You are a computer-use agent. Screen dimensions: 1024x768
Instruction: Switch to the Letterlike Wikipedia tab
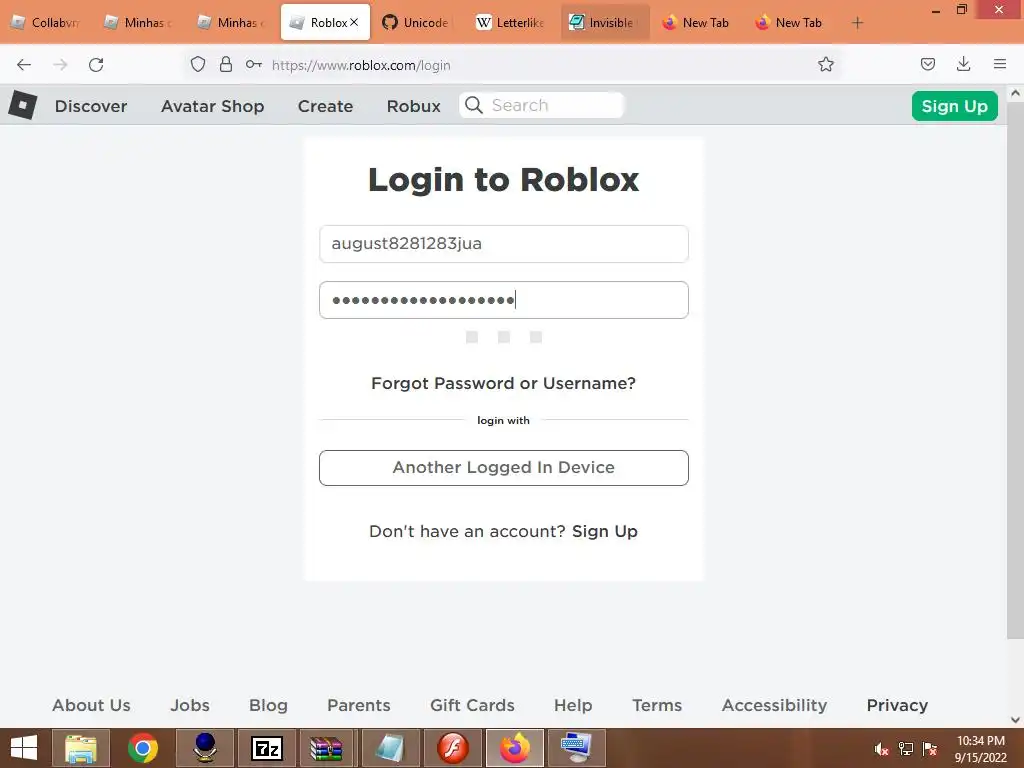point(511,22)
